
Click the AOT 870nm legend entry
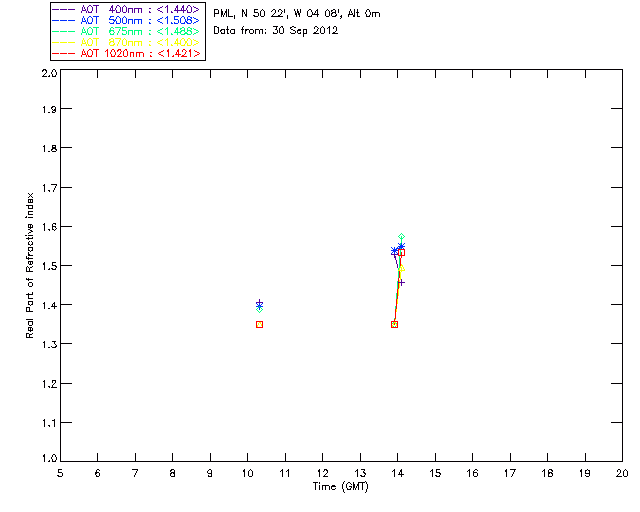126,42
